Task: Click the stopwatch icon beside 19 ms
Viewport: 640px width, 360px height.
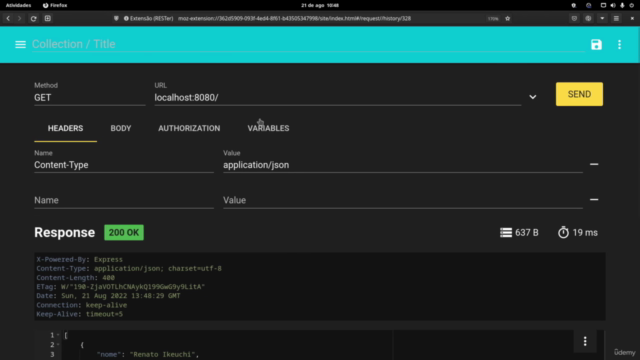Action: coord(563,232)
